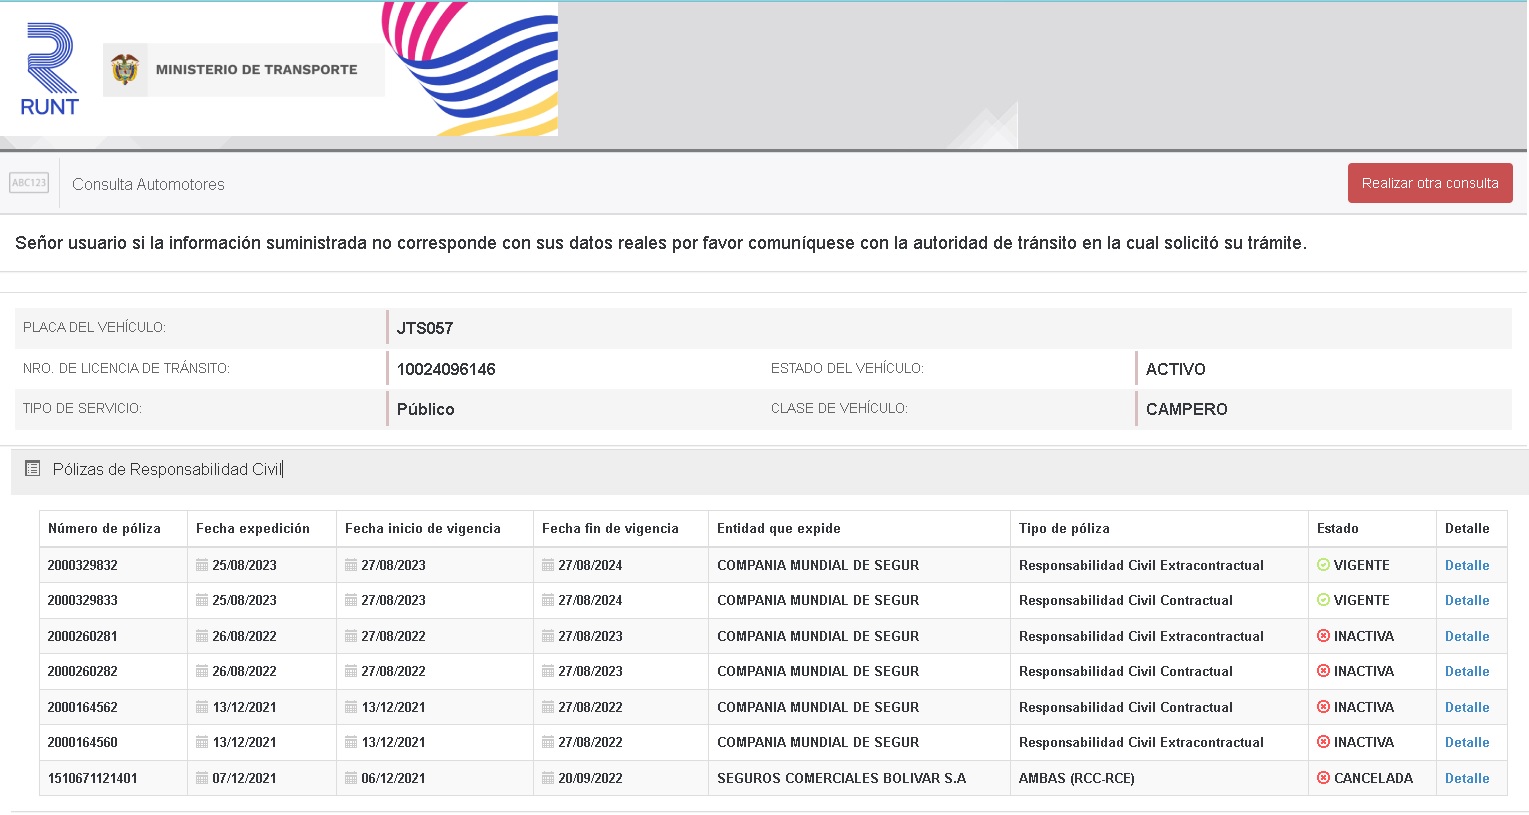Open Detalle link for policy 2000164562
Screen dimensions: 1529x815
click(1466, 707)
